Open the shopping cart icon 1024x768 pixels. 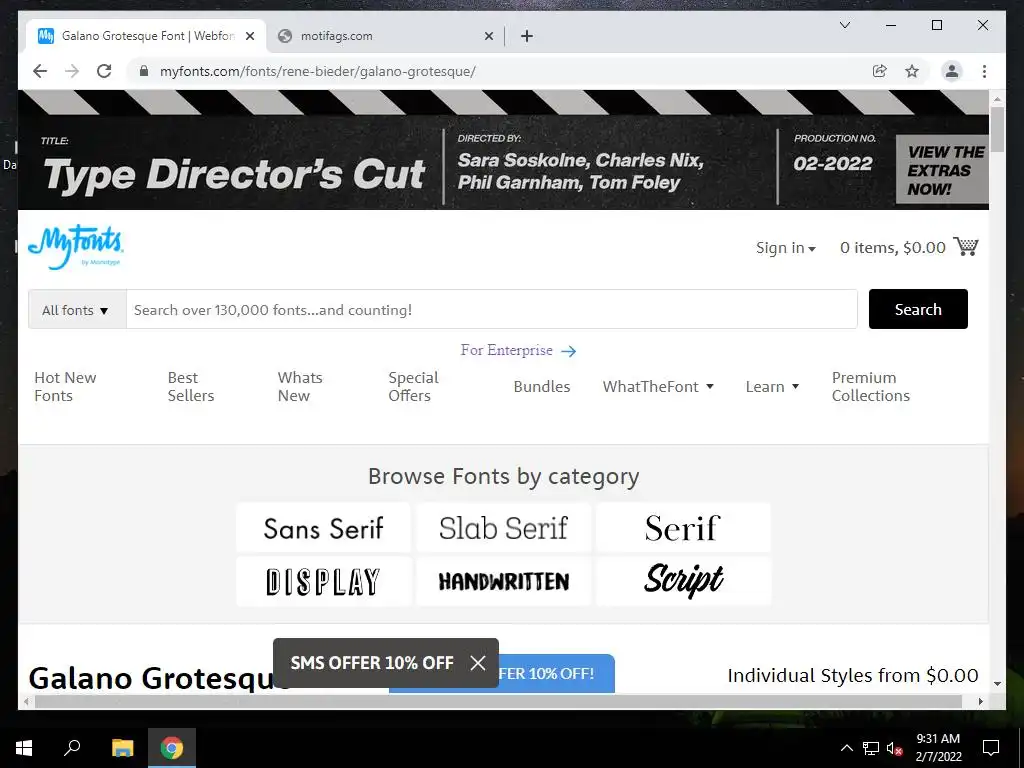[x=966, y=247]
